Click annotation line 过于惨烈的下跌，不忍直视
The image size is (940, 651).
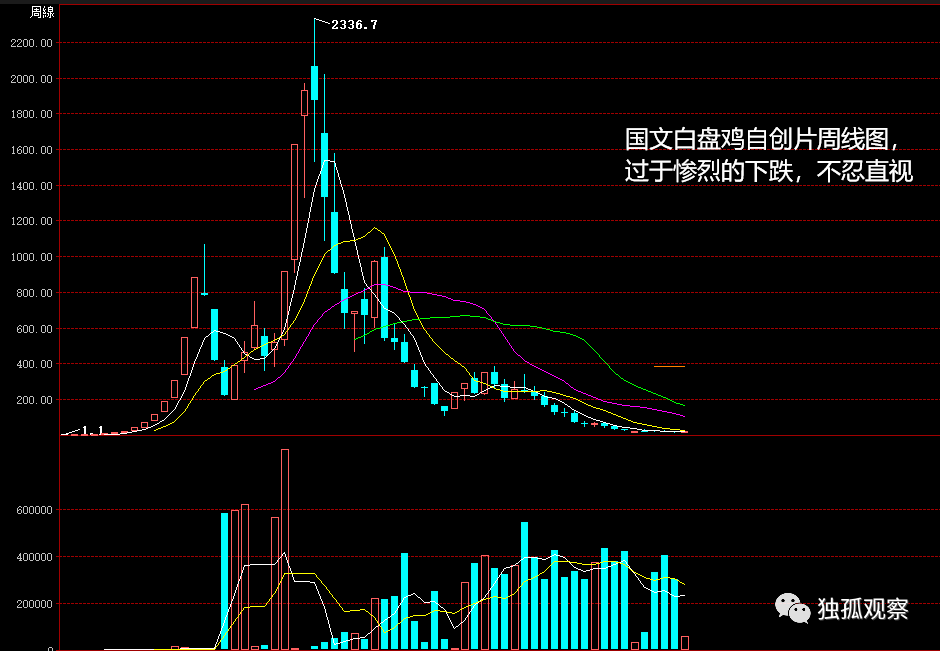(x=769, y=171)
